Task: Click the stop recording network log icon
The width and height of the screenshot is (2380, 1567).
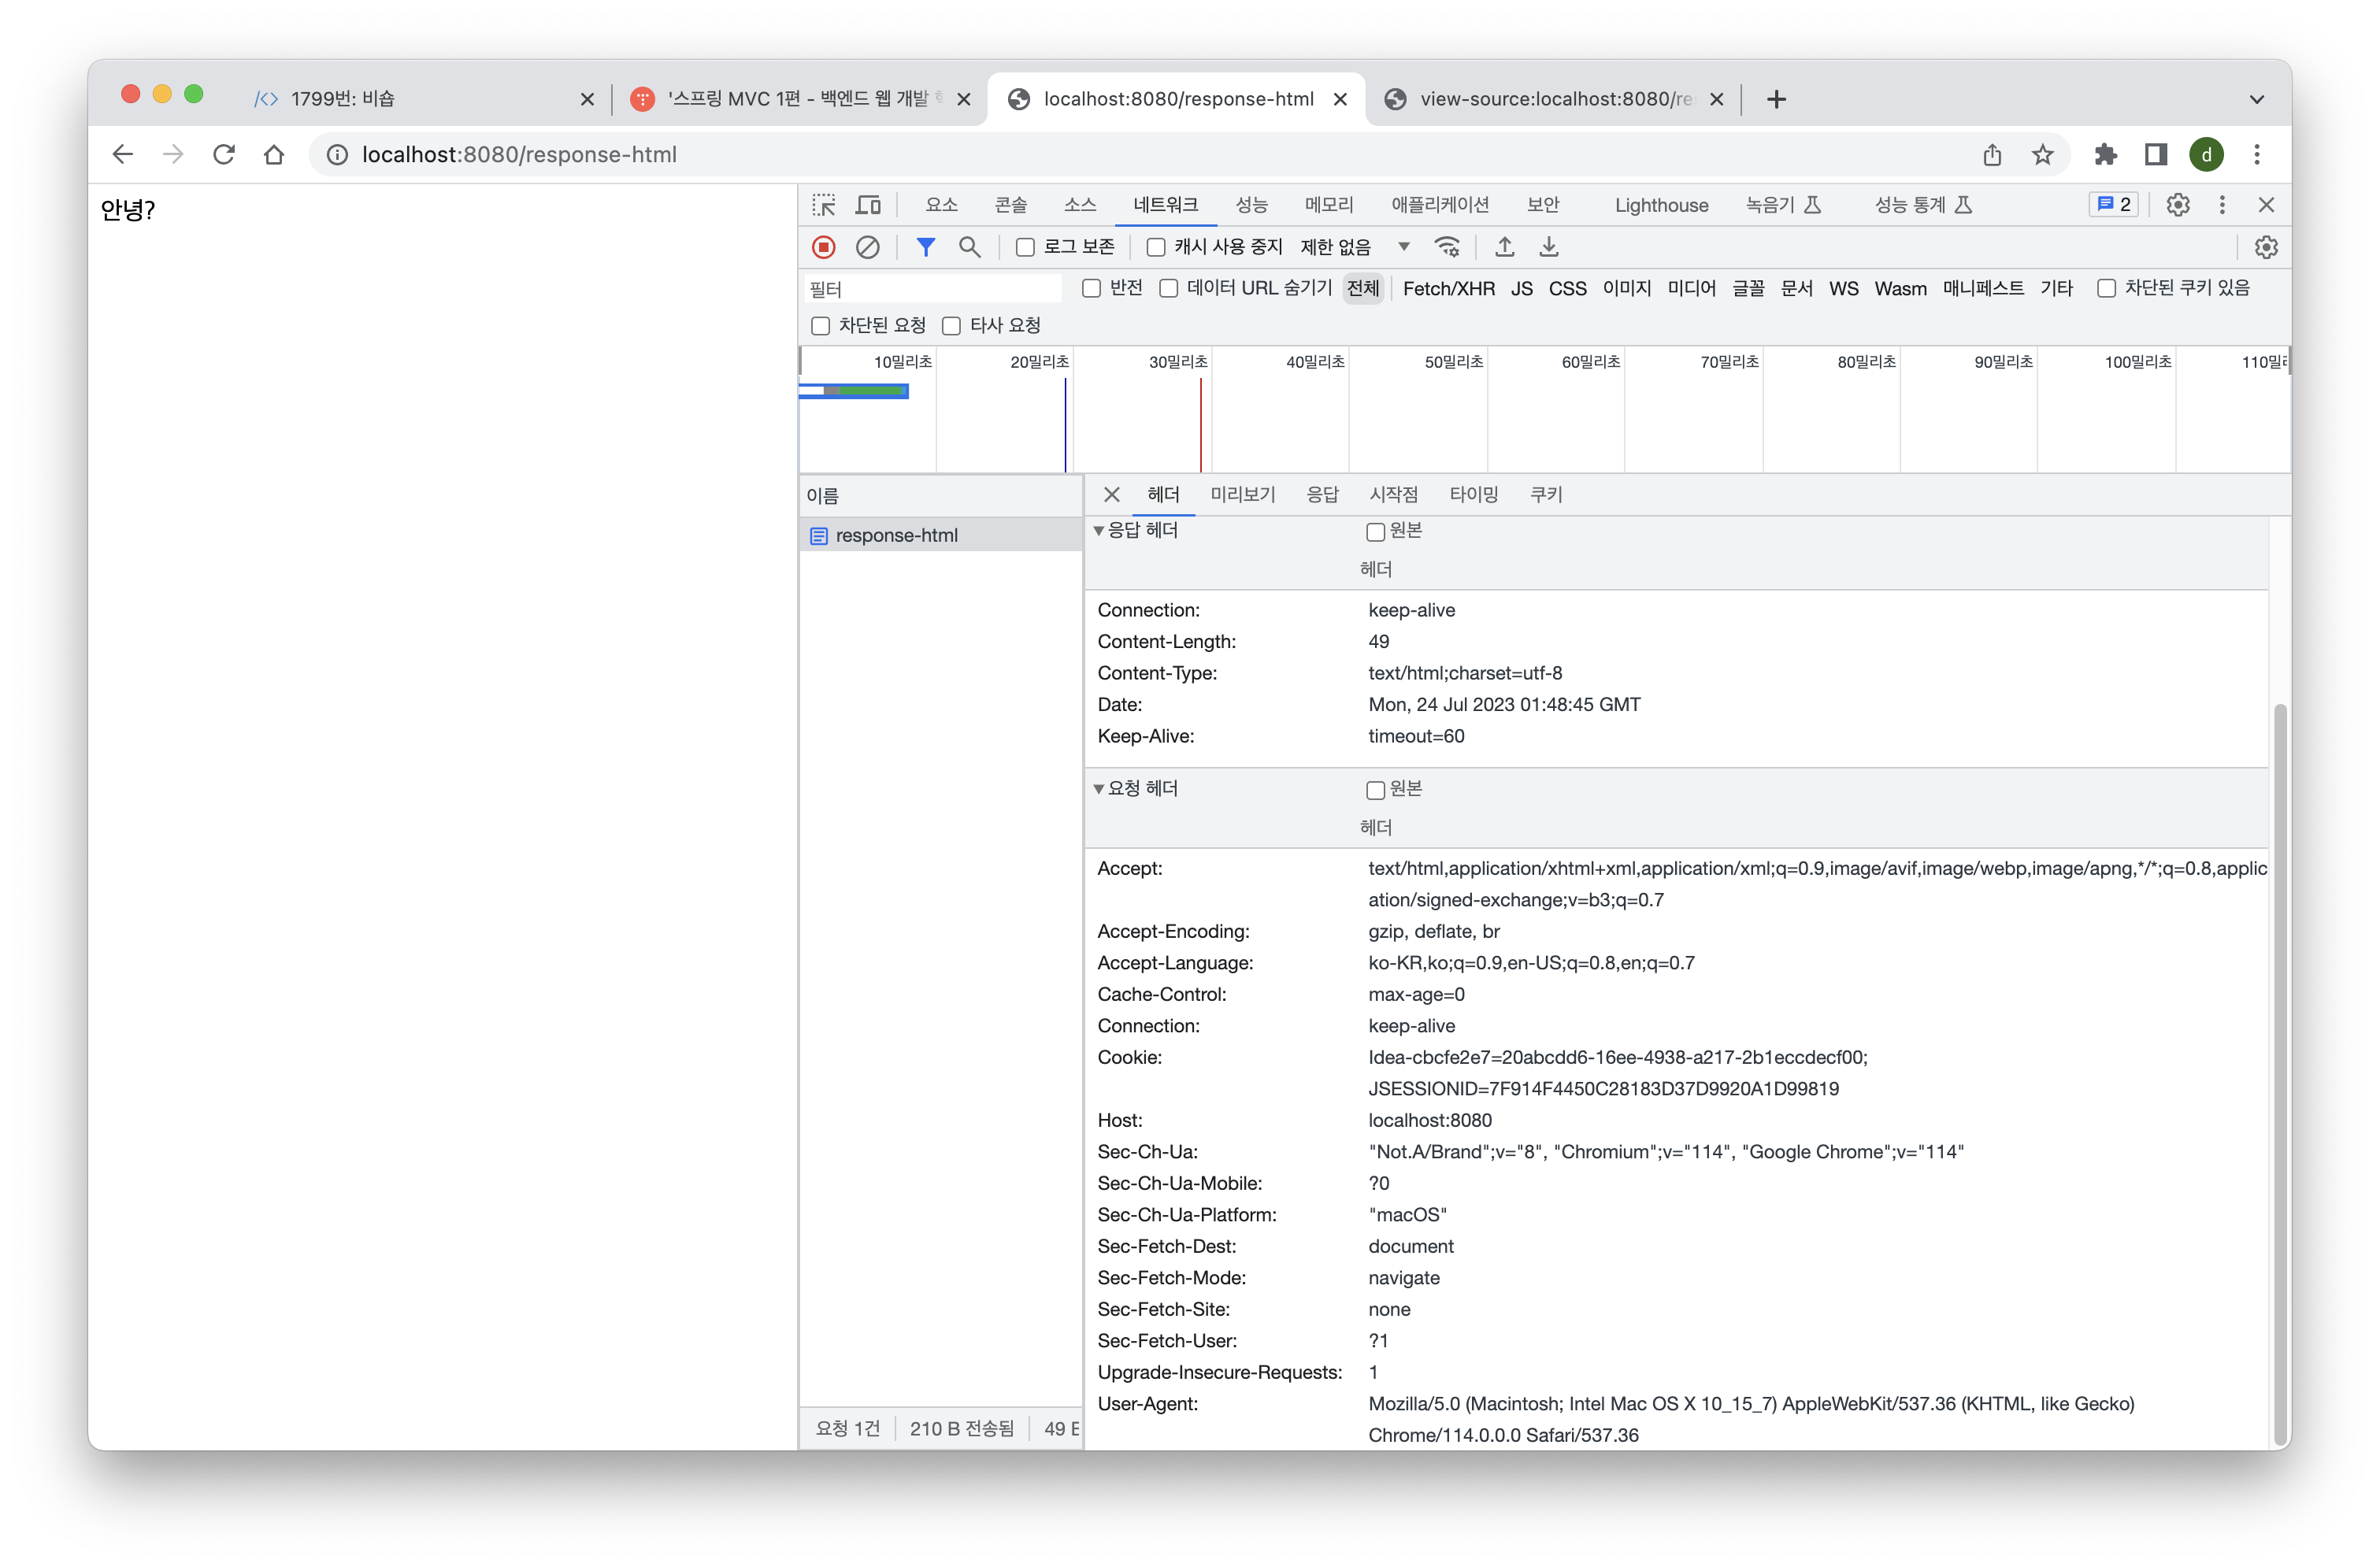Action: point(823,247)
